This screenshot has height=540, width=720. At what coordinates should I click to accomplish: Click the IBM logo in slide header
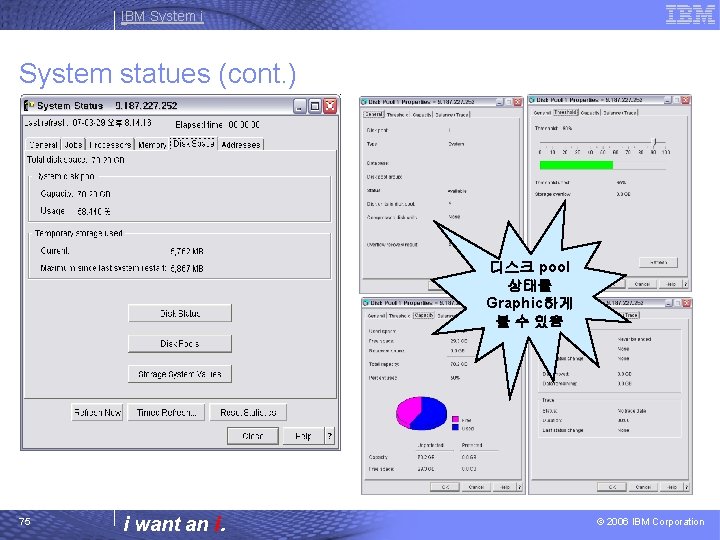coord(690,15)
